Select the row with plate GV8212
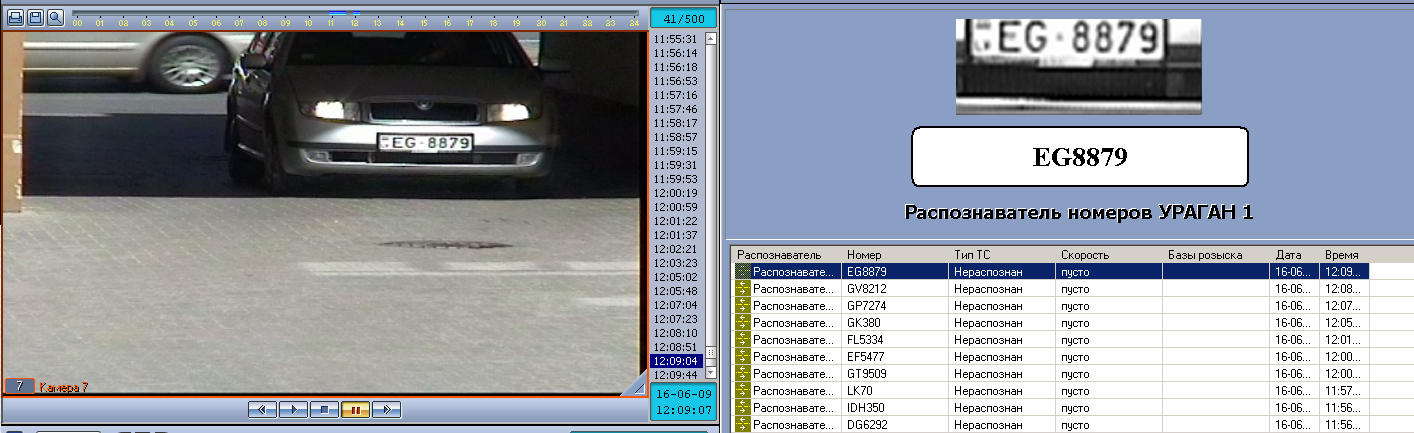Viewport: 1414px width, 433px height. click(x=866, y=289)
